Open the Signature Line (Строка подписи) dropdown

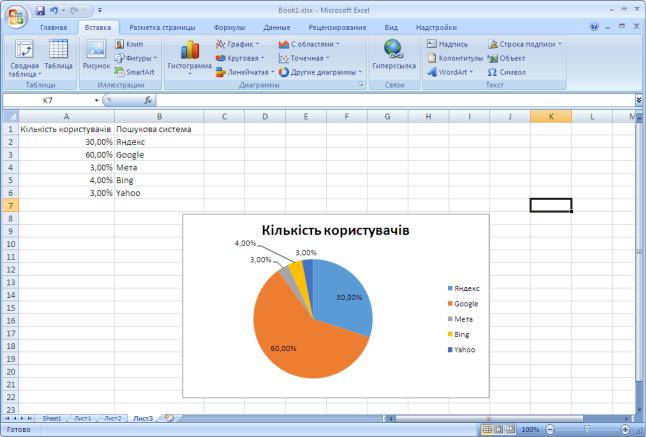[x=525, y=44]
